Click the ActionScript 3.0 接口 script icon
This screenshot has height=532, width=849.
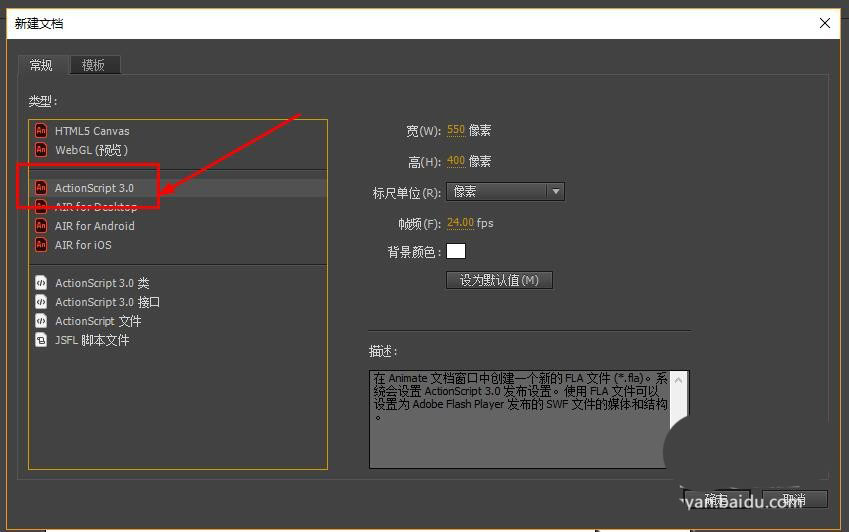coord(41,301)
